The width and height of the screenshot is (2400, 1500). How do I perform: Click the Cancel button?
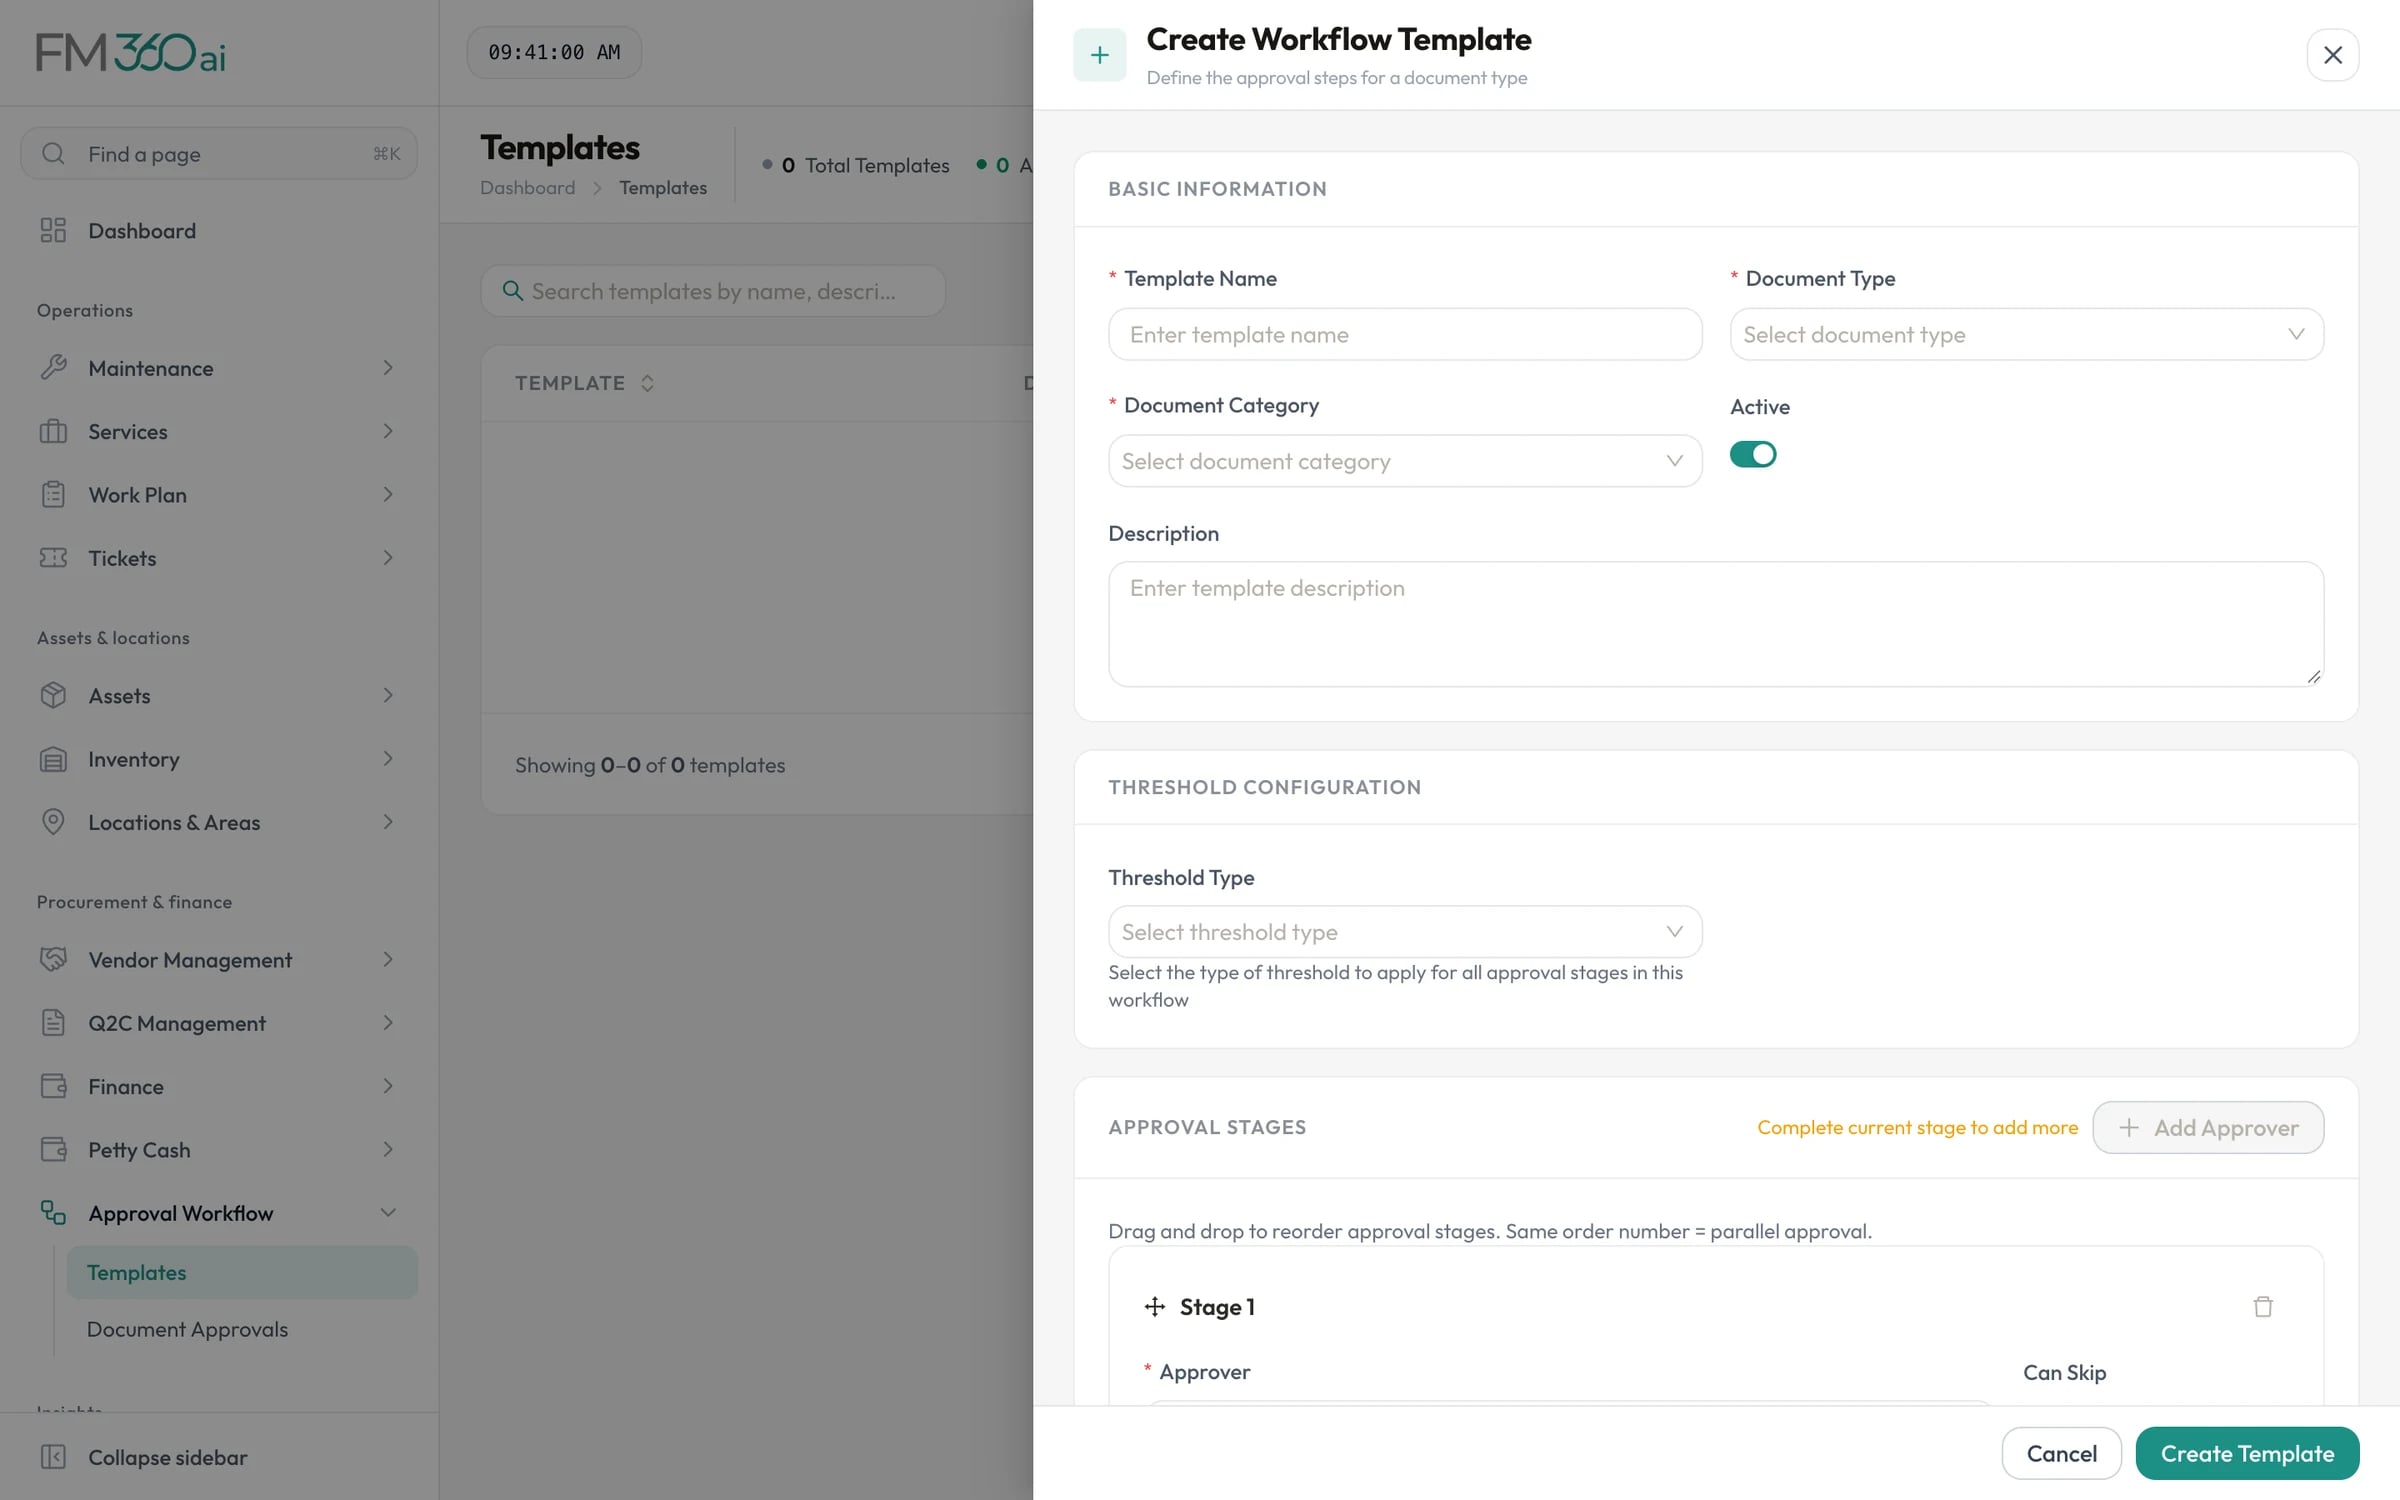2061,1453
